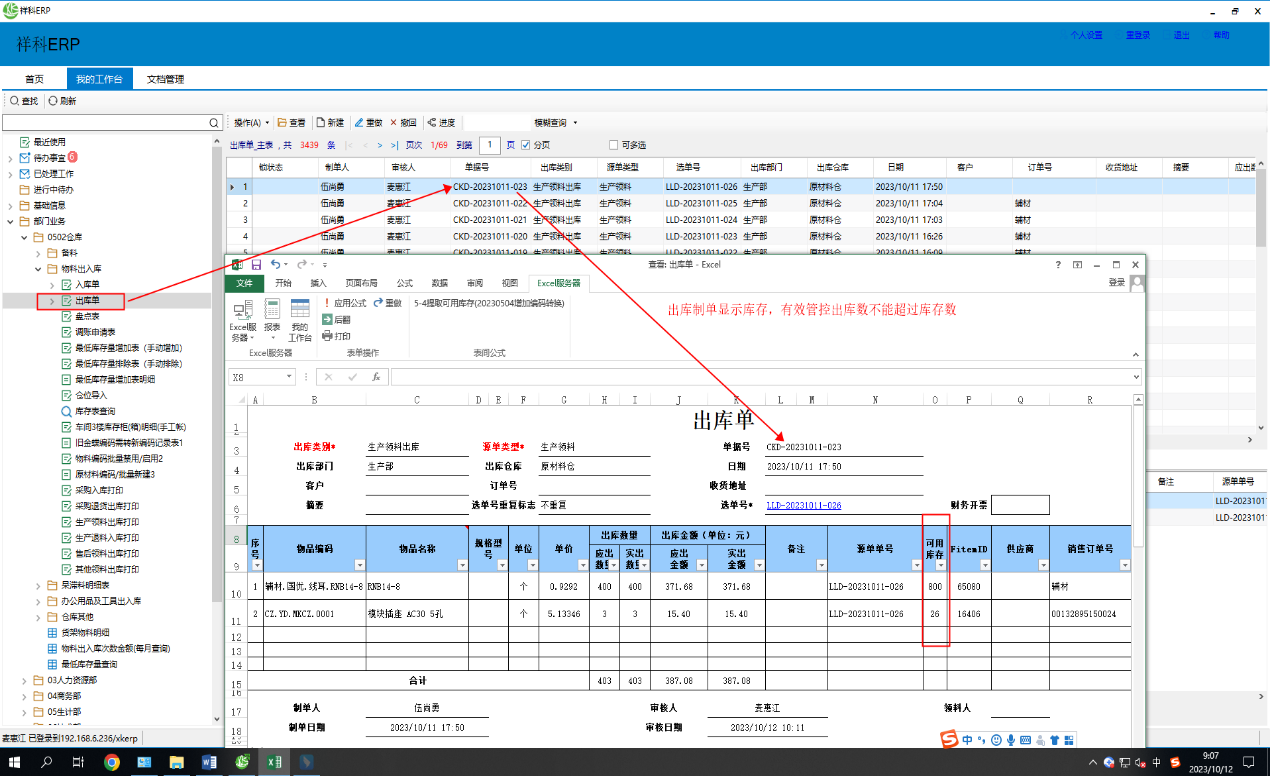Enable the 可多选 checkbox

[613, 145]
